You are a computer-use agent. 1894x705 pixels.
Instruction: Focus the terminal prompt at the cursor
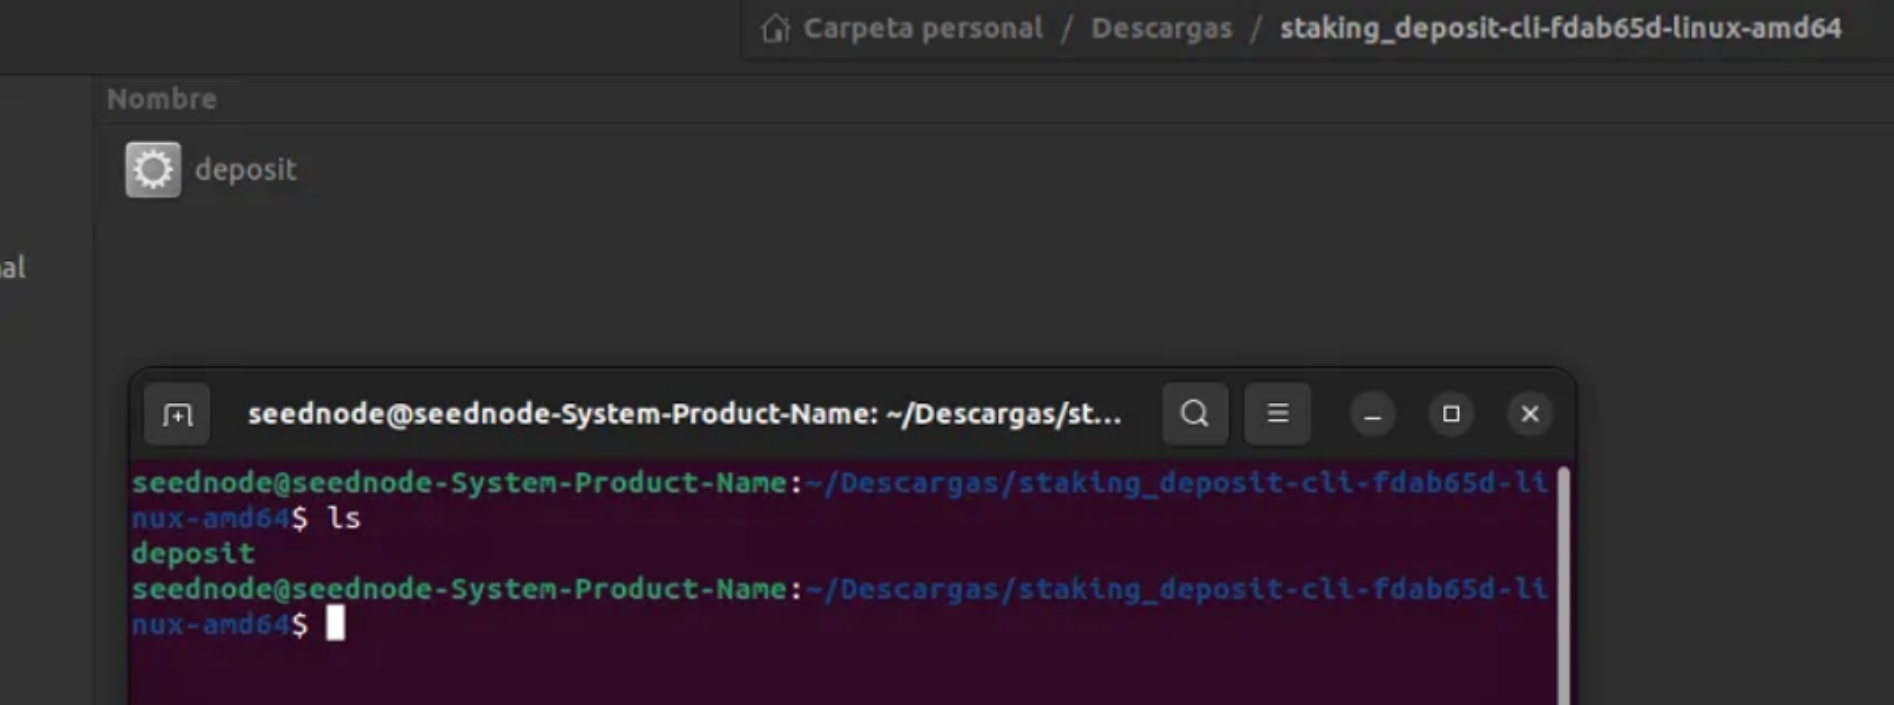point(336,624)
